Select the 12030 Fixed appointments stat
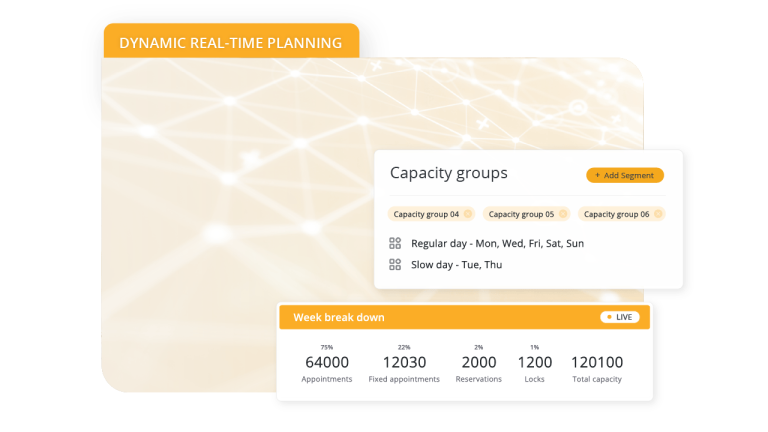The height and width of the screenshot is (432, 768). click(x=404, y=363)
